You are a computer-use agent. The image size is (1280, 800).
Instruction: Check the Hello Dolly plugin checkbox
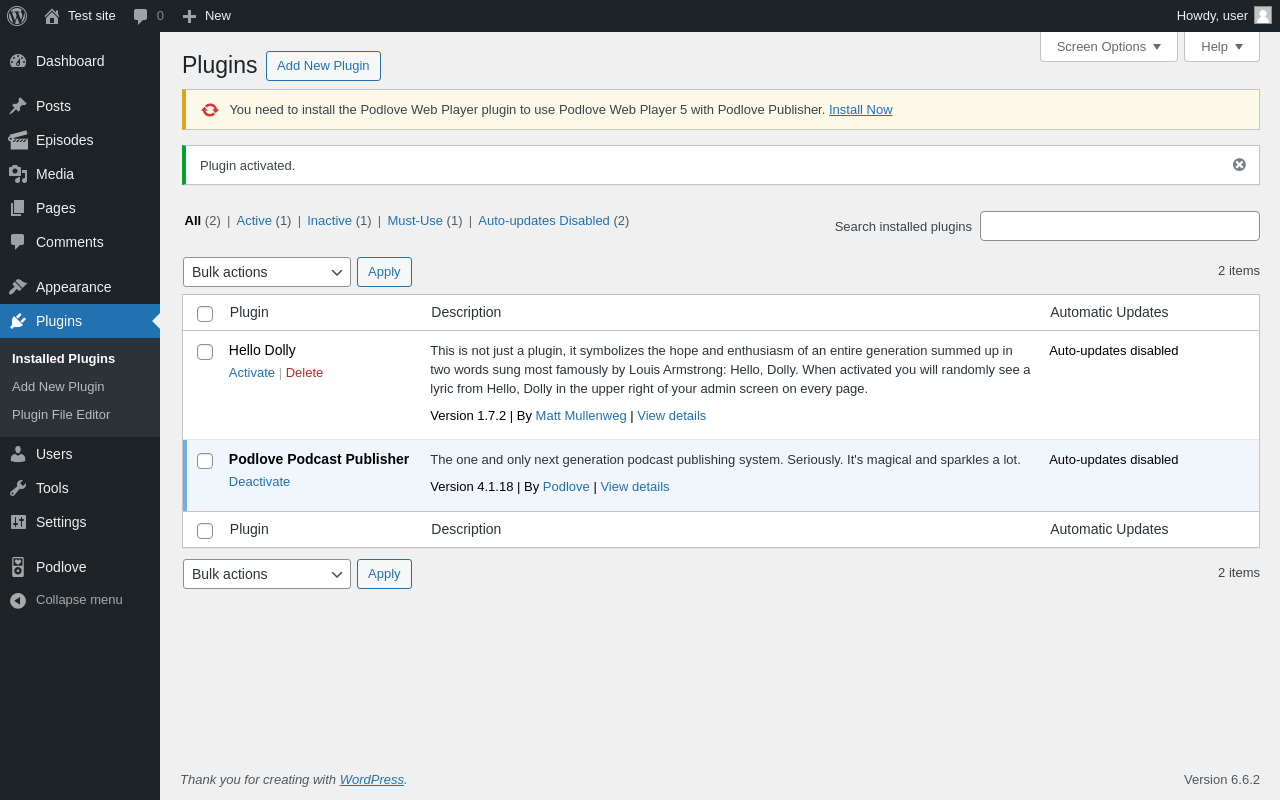205,352
